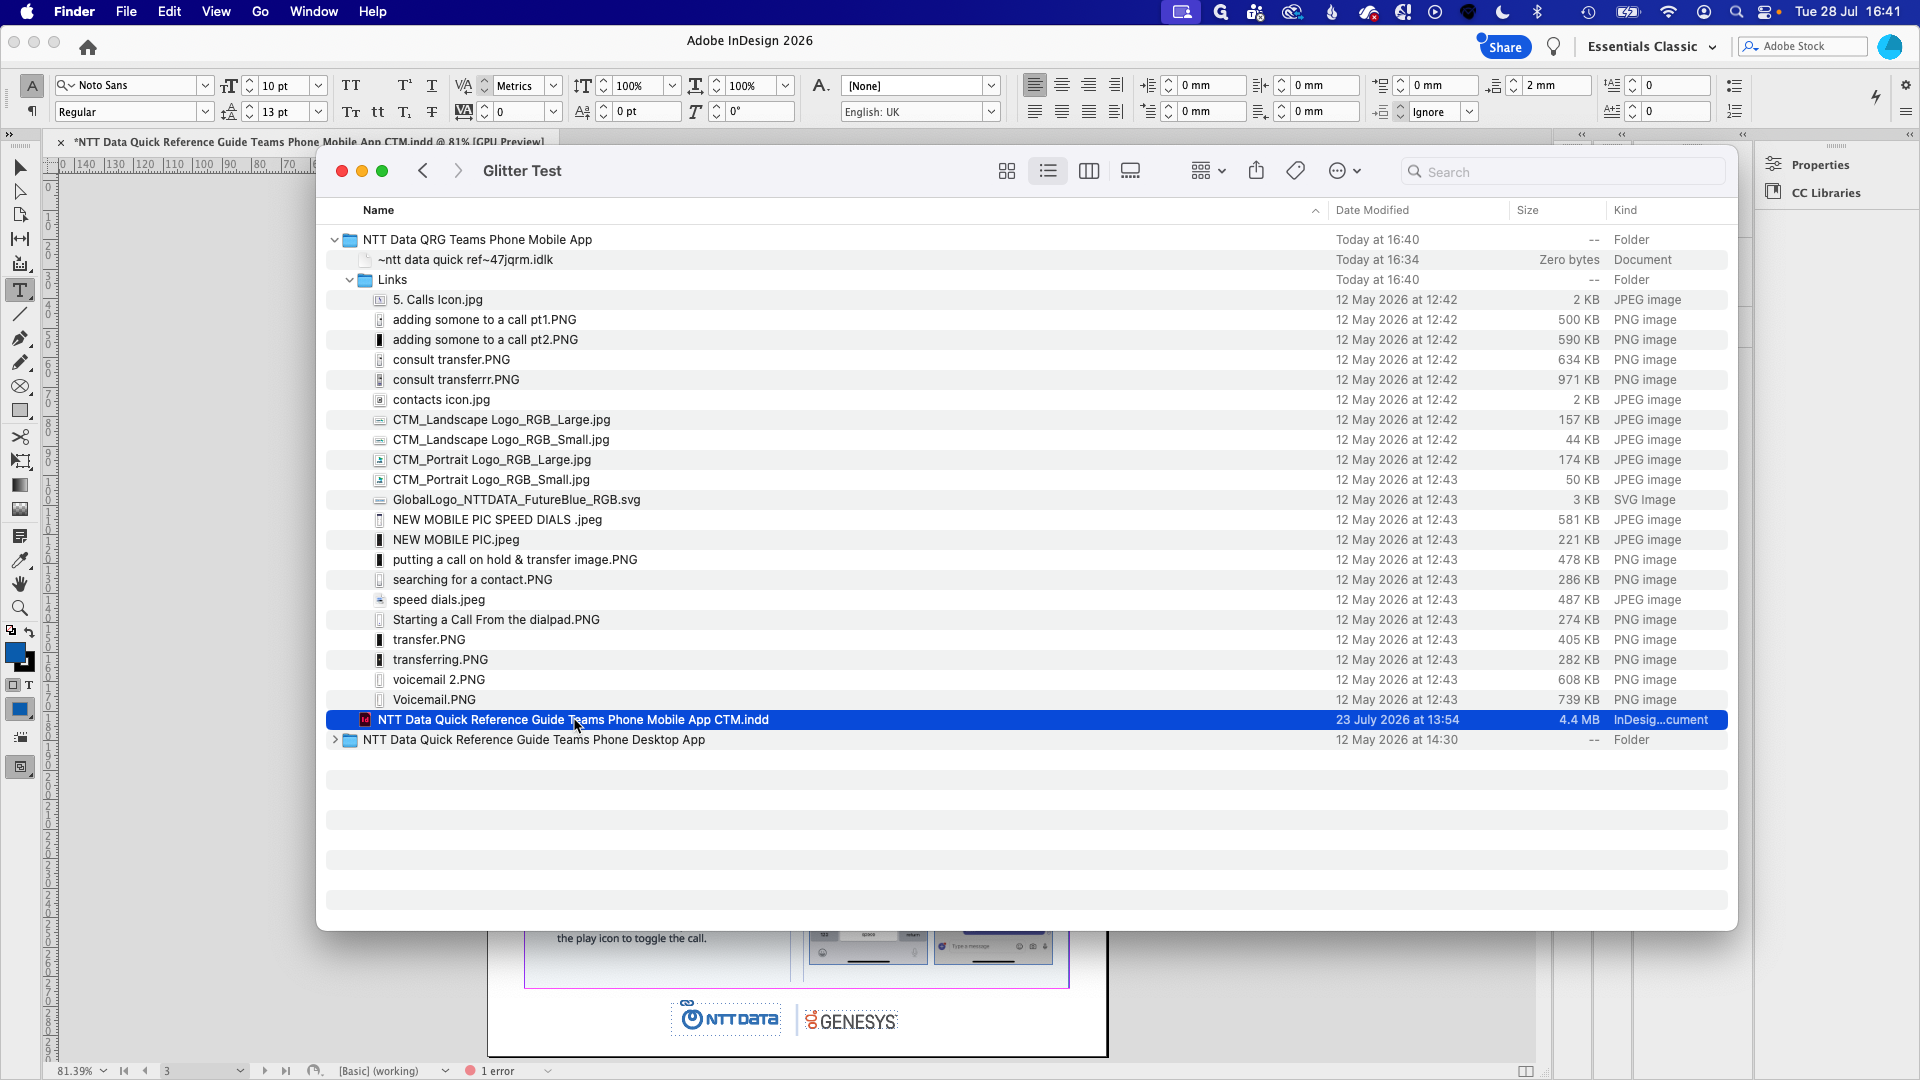
Task: Activate the Hand tool
Action: (20, 584)
